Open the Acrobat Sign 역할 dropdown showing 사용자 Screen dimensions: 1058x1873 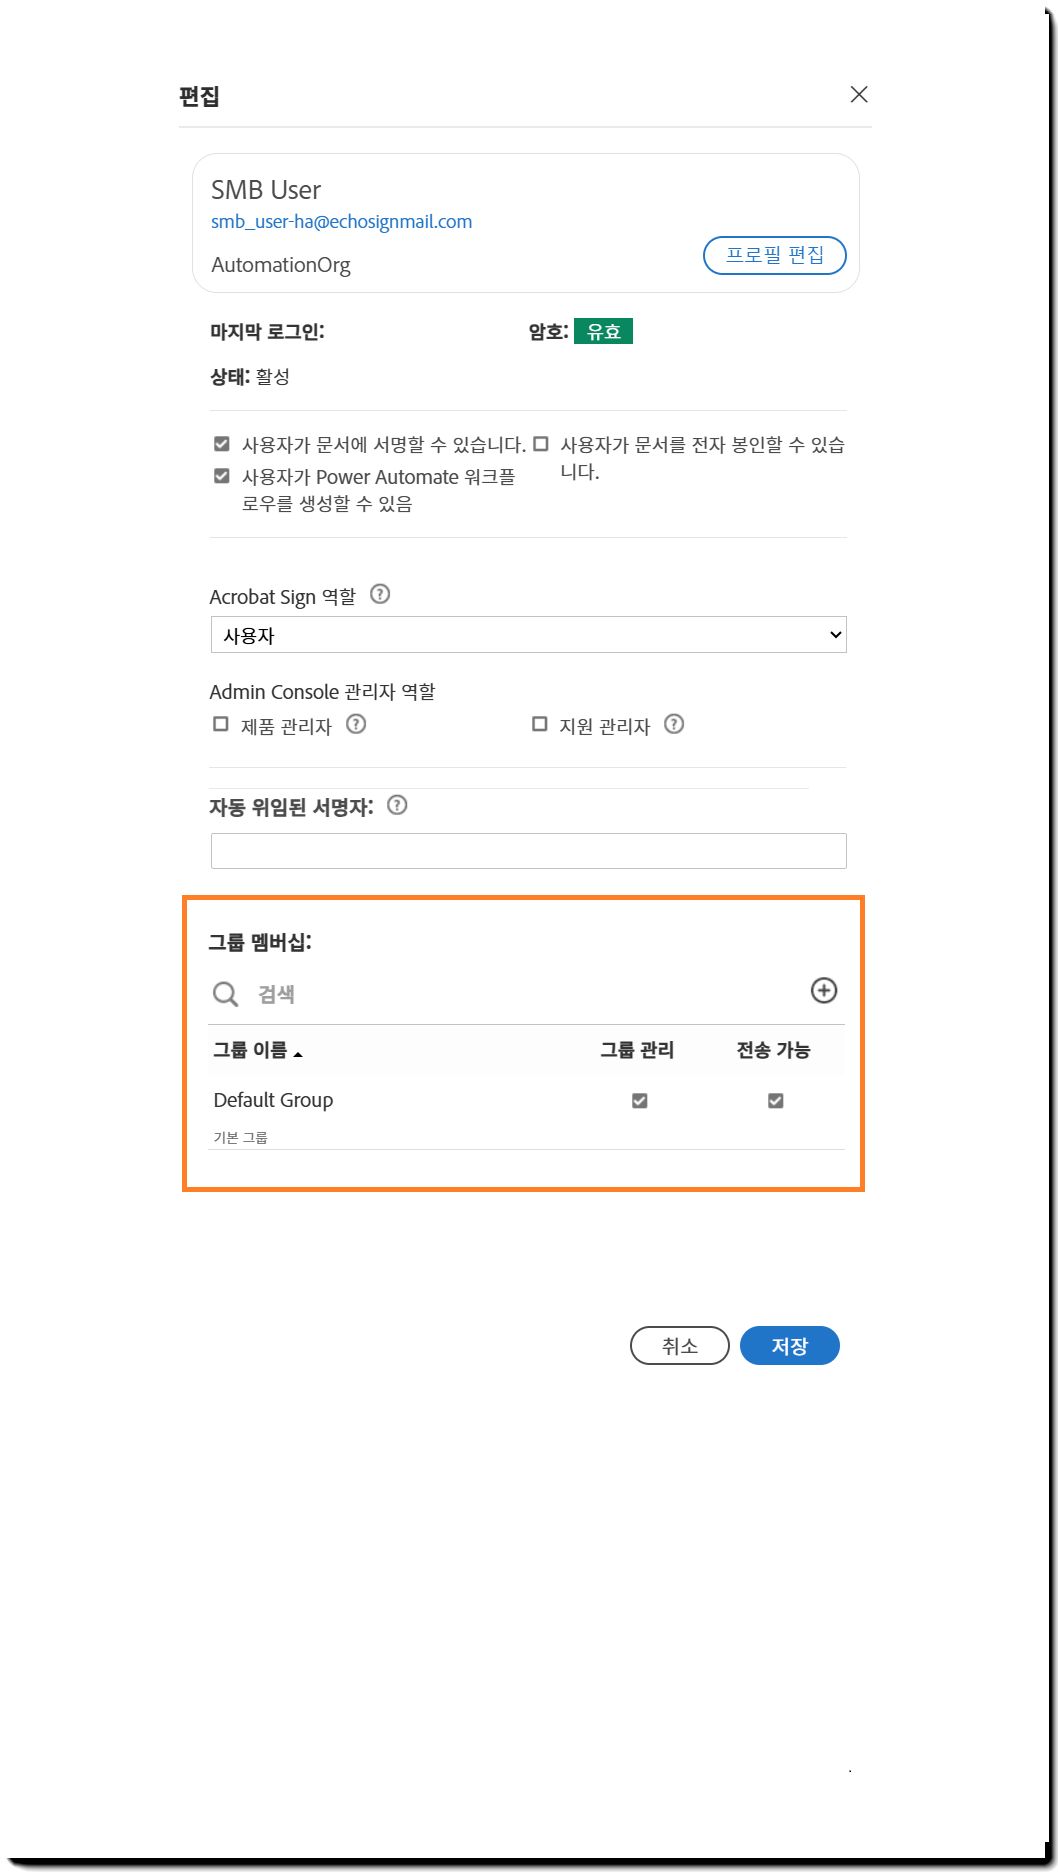(528, 635)
